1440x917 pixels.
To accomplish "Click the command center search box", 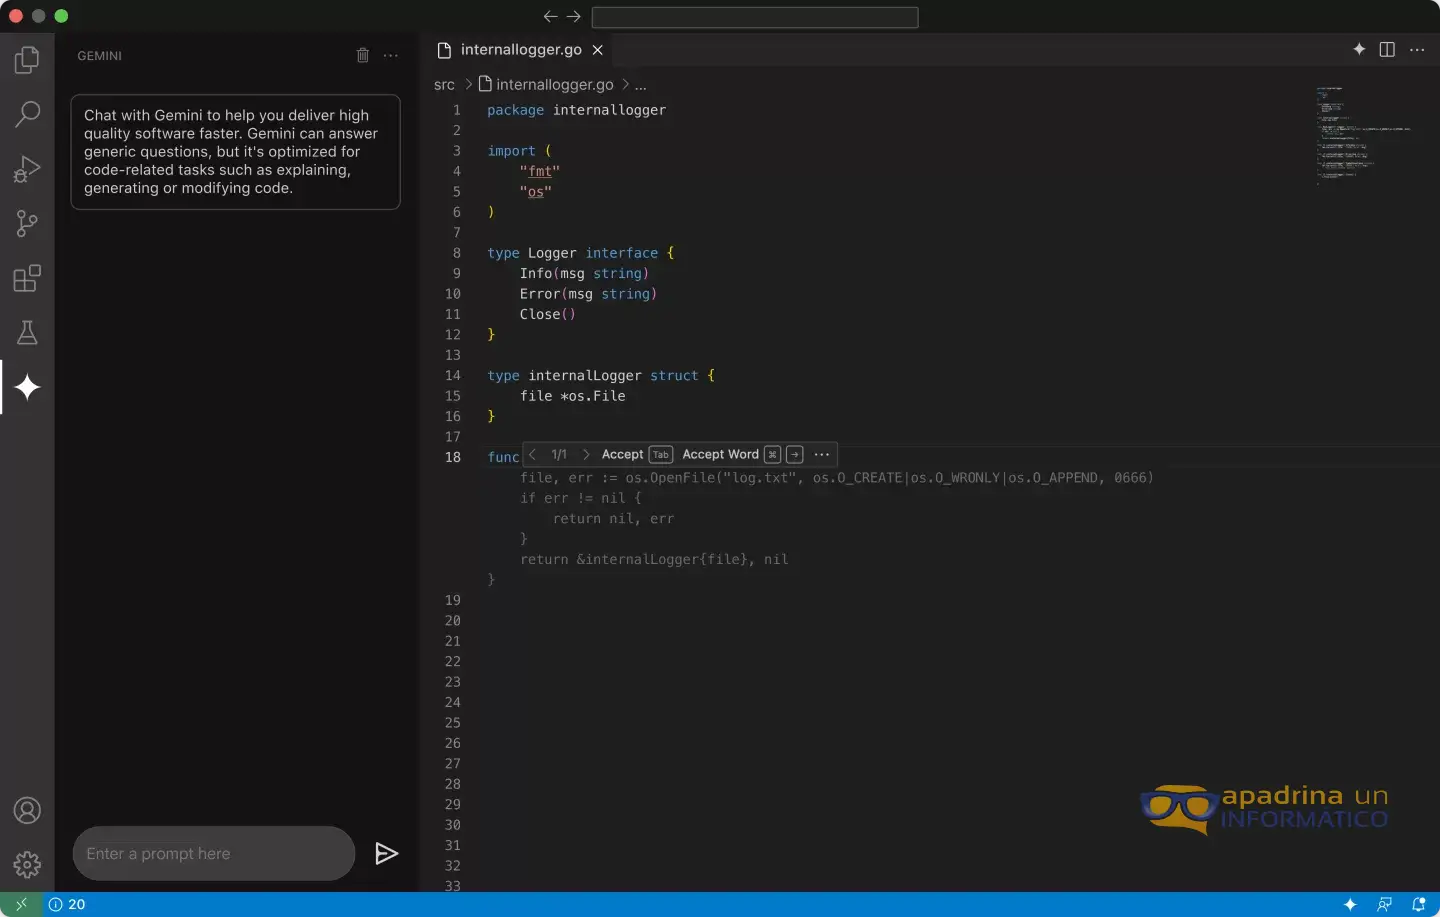I will [755, 17].
